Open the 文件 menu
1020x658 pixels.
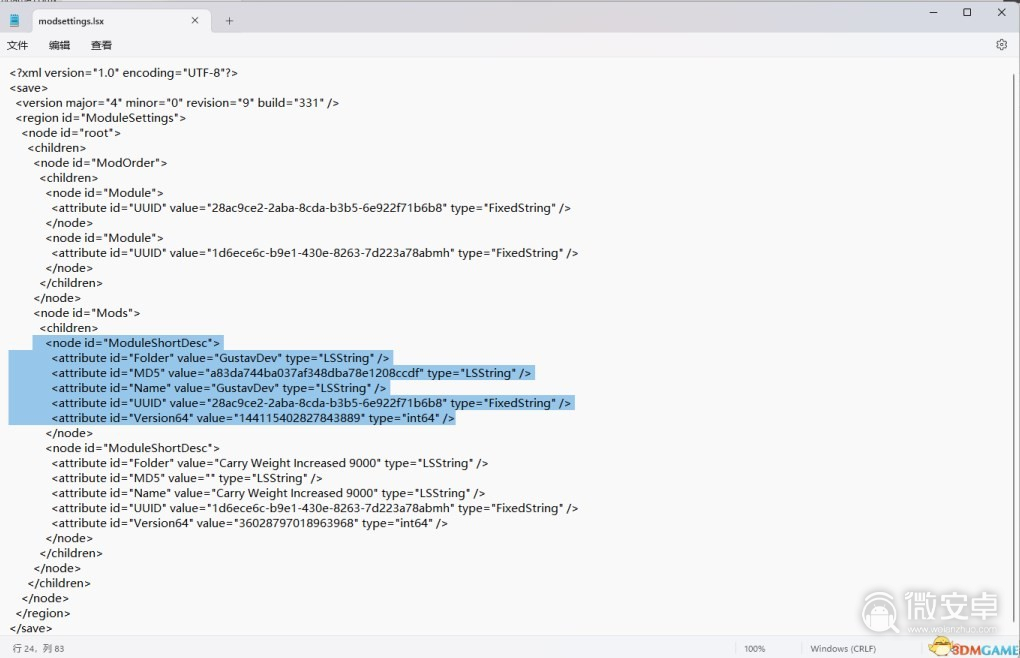click(18, 45)
